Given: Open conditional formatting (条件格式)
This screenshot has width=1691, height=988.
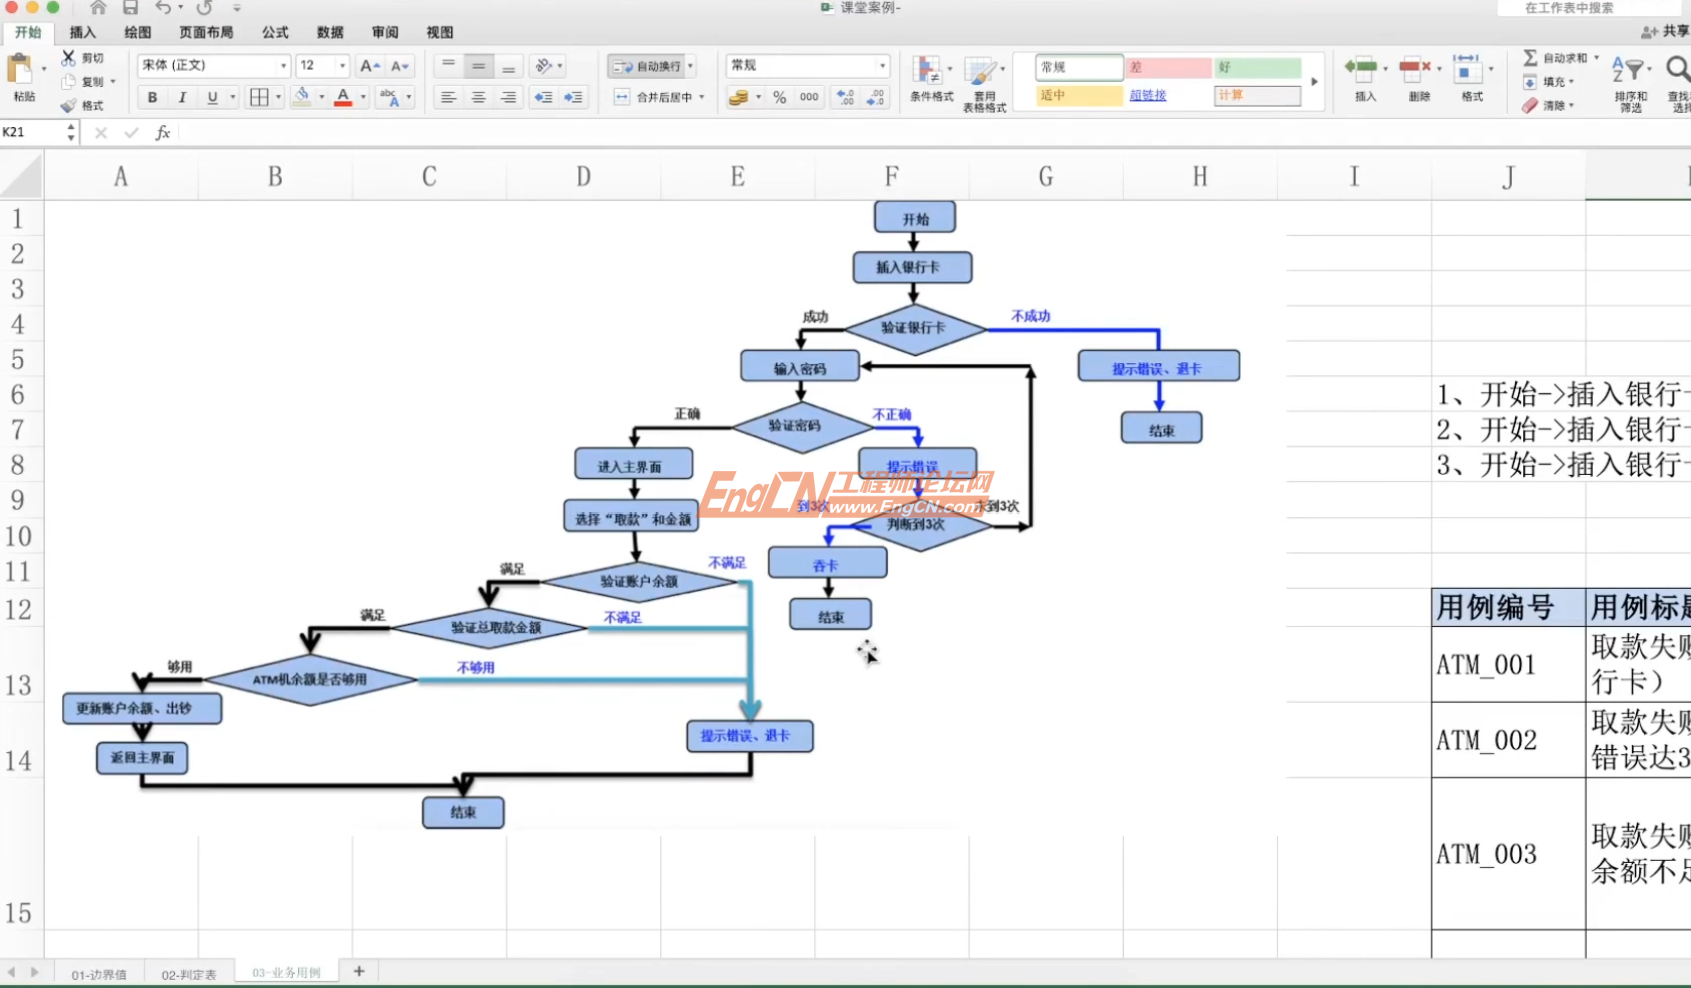Looking at the screenshot, I should coord(930,82).
